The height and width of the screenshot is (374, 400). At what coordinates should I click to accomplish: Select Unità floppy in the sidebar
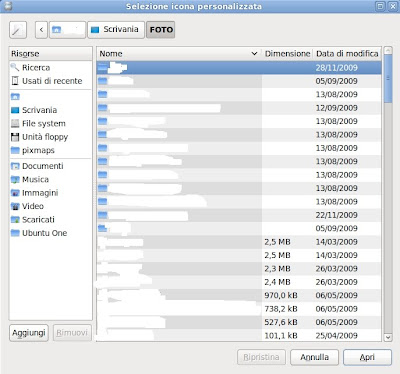pos(50,137)
